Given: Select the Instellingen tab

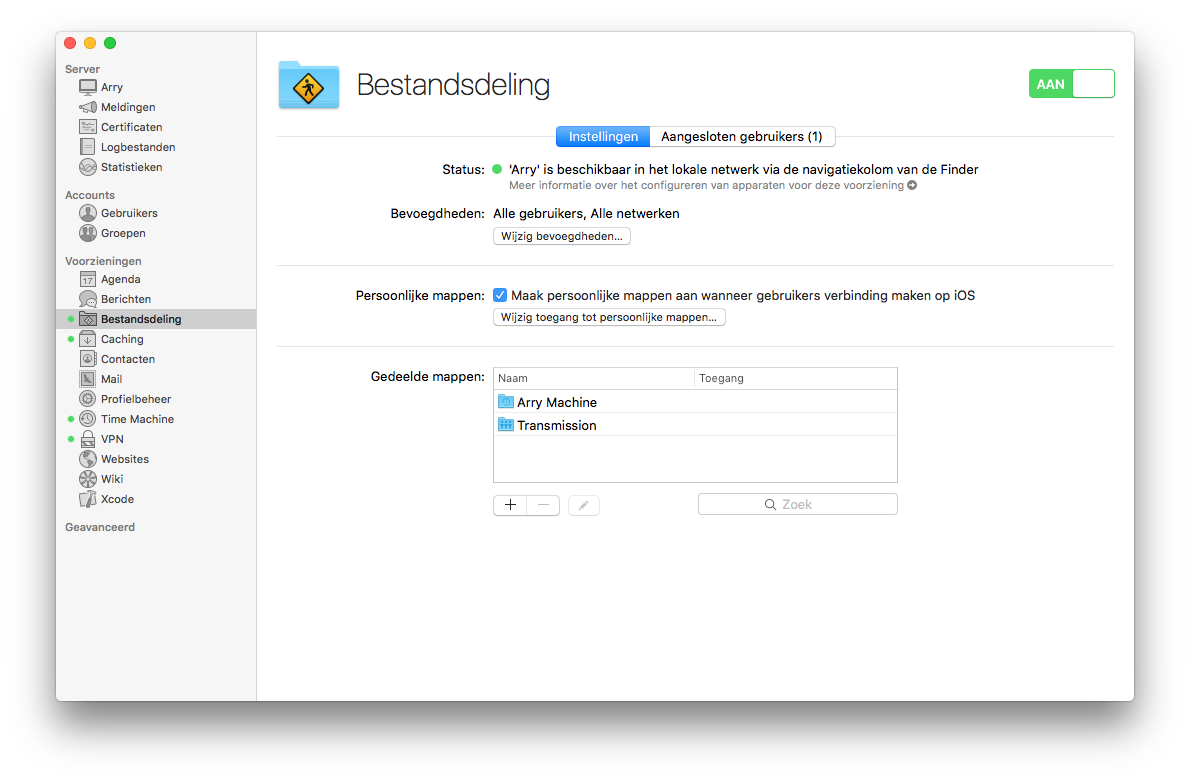Looking at the screenshot, I should (603, 137).
